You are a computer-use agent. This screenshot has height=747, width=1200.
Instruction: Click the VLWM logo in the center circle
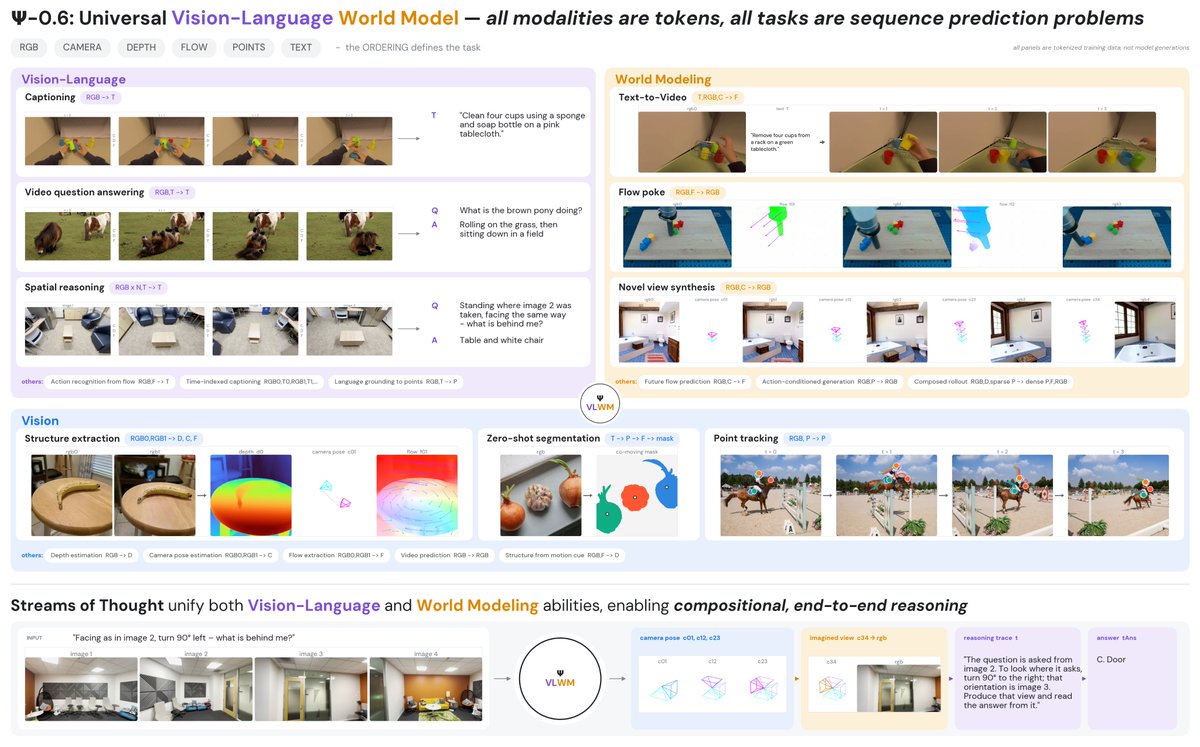pos(598,402)
